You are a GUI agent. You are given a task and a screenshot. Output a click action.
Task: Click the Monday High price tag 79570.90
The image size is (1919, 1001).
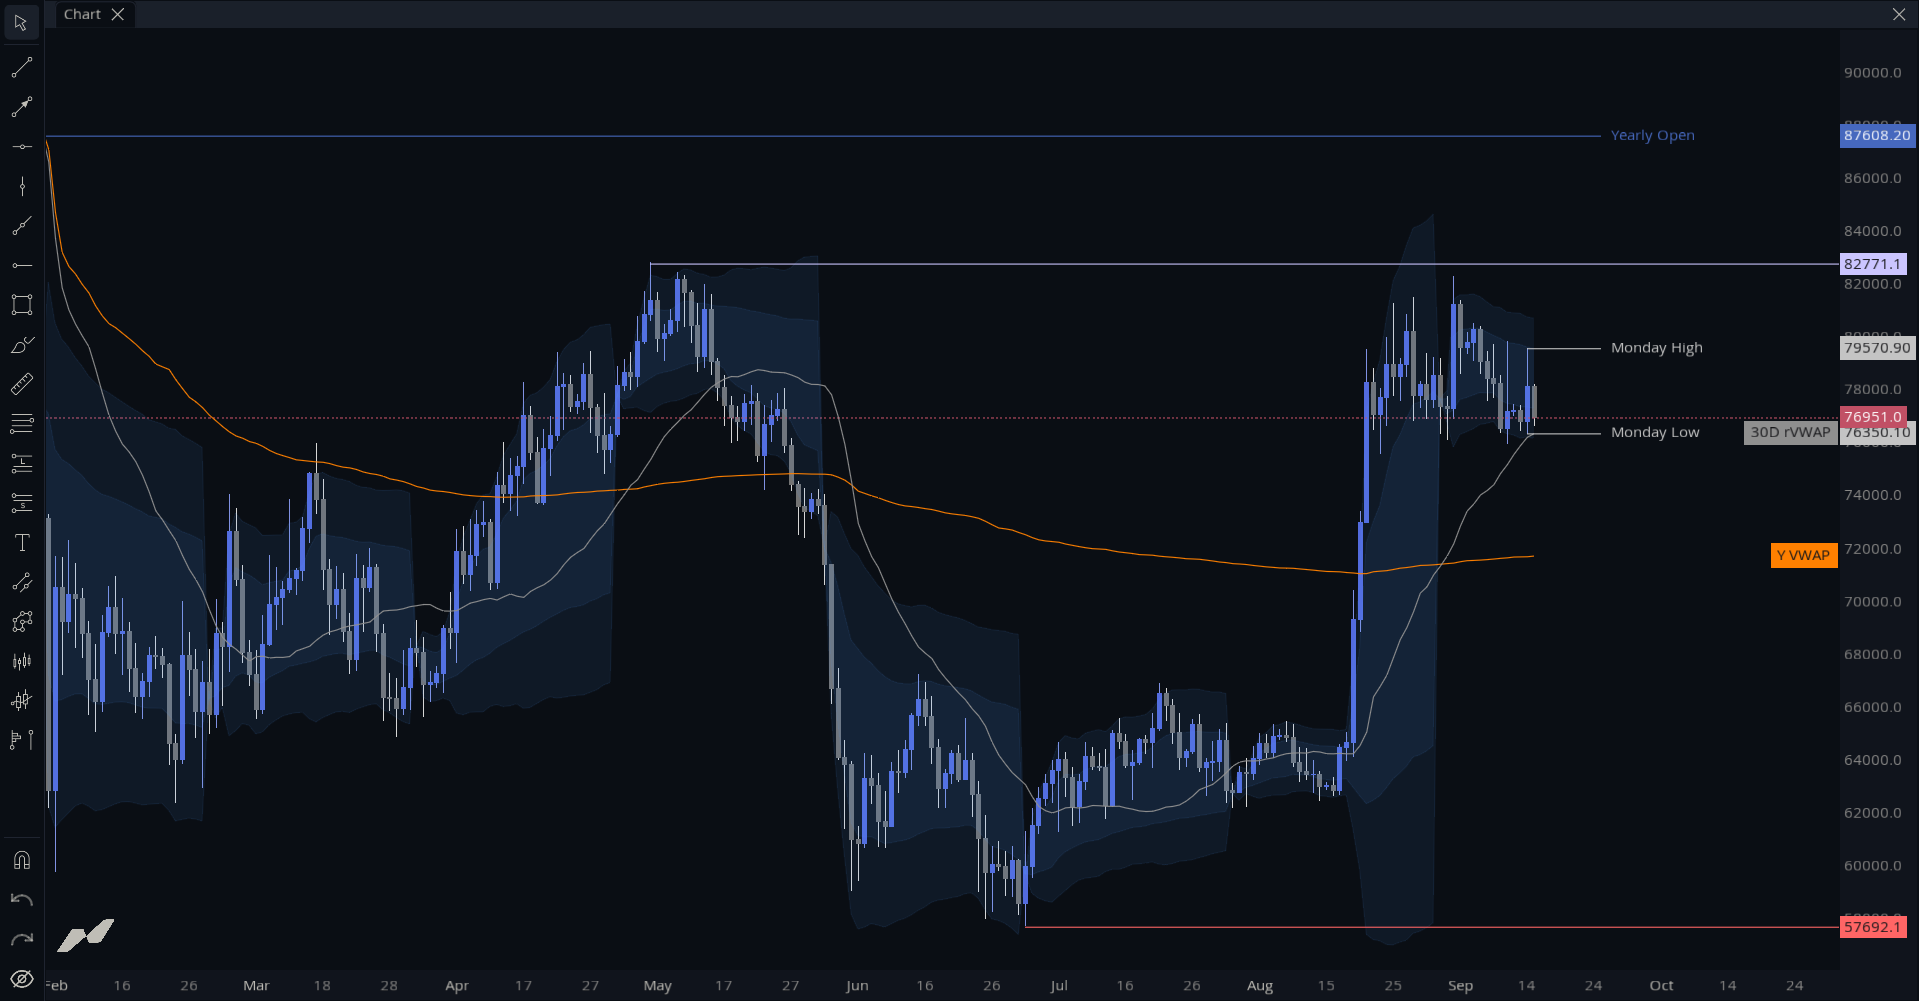pyautogui.click(x=1877, y=348)
